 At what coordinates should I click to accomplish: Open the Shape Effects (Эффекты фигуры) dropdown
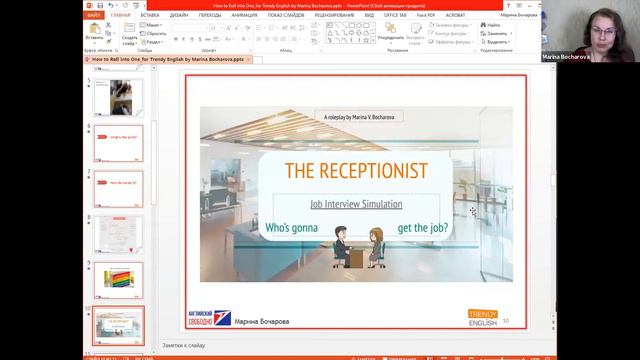[x=451, y=42]
